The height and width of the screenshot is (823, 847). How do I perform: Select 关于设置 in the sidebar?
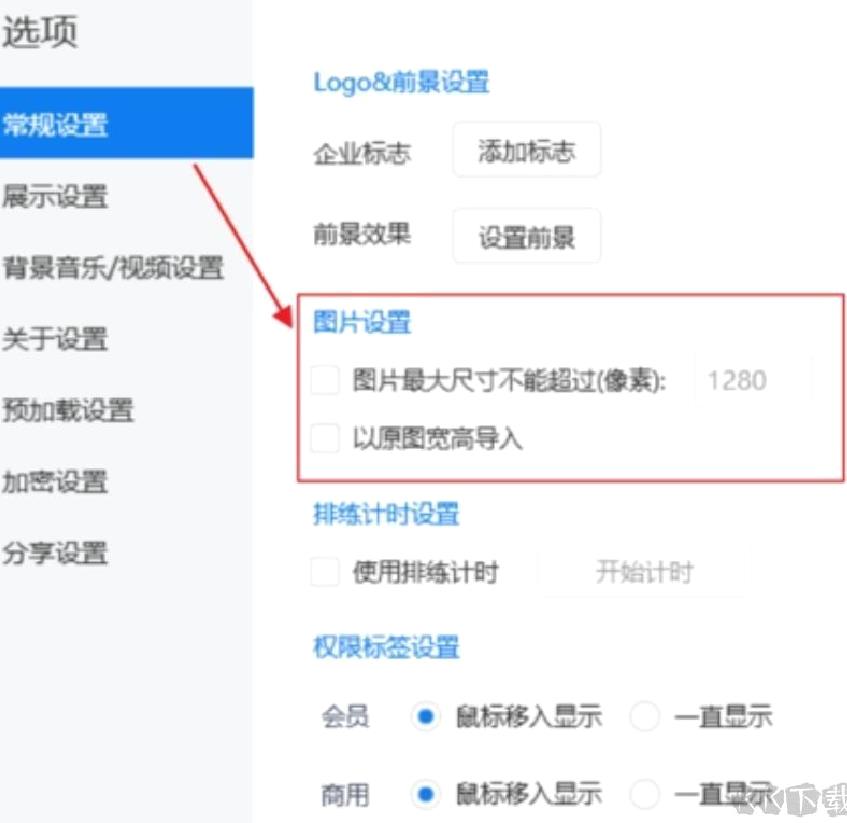point(126,339)
